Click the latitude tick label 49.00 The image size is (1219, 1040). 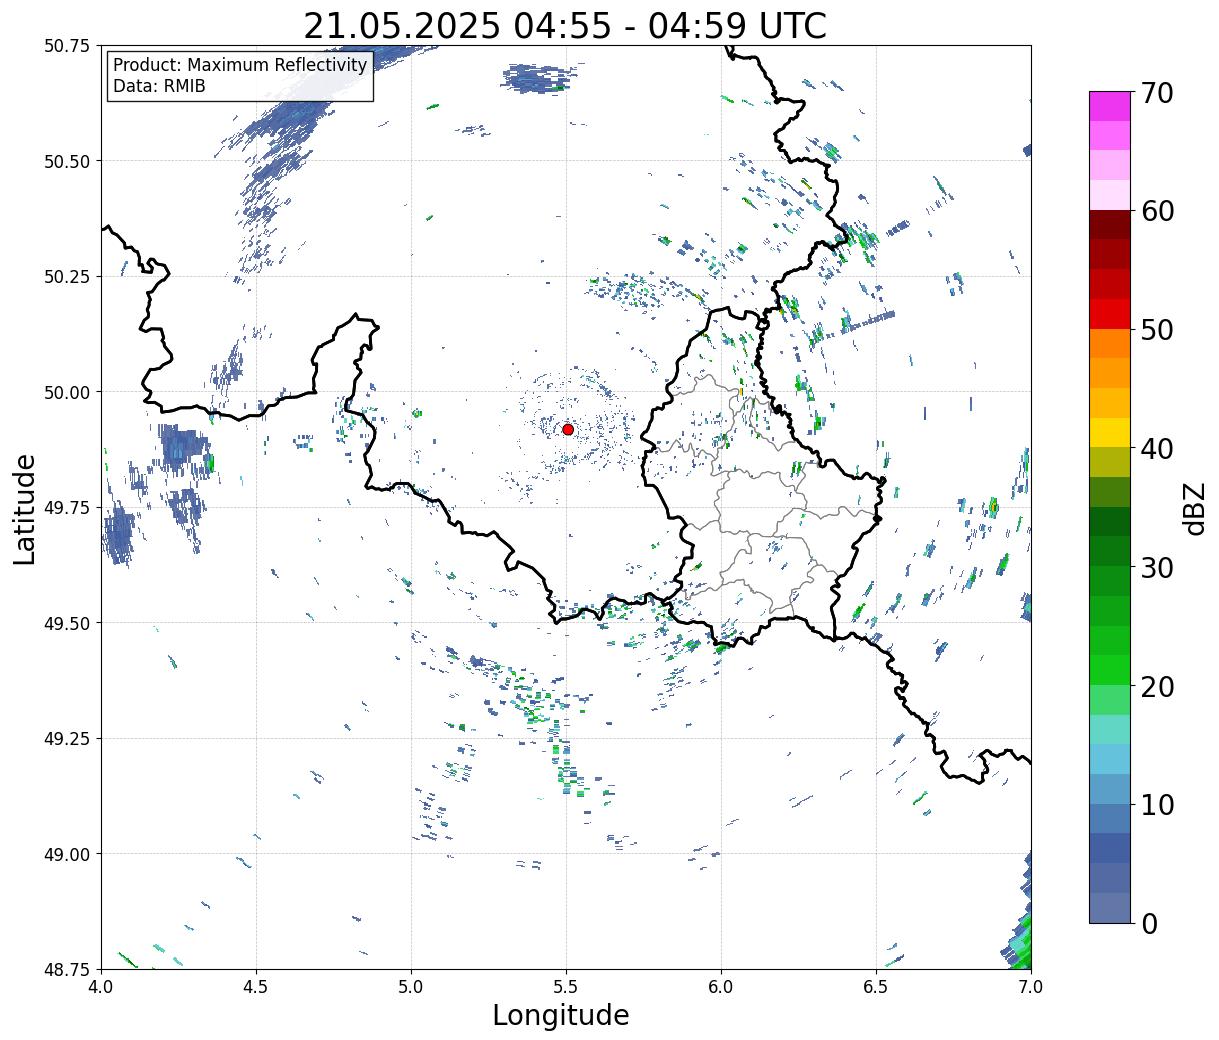(x=66, y=854)
